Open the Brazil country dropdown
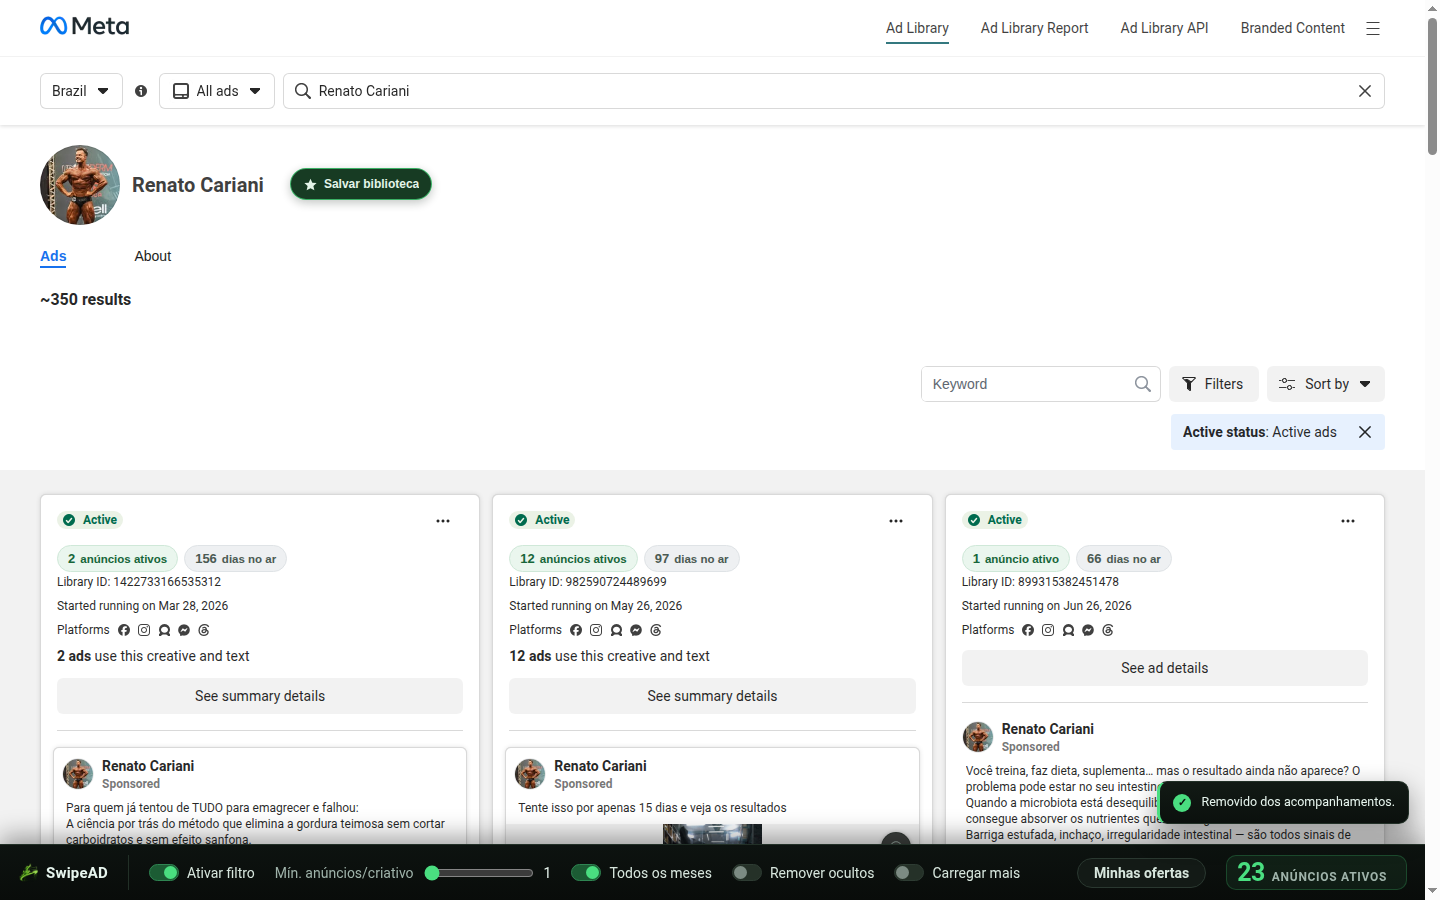The height and width of the screenshot is (900, 1440). pos(81,91)
